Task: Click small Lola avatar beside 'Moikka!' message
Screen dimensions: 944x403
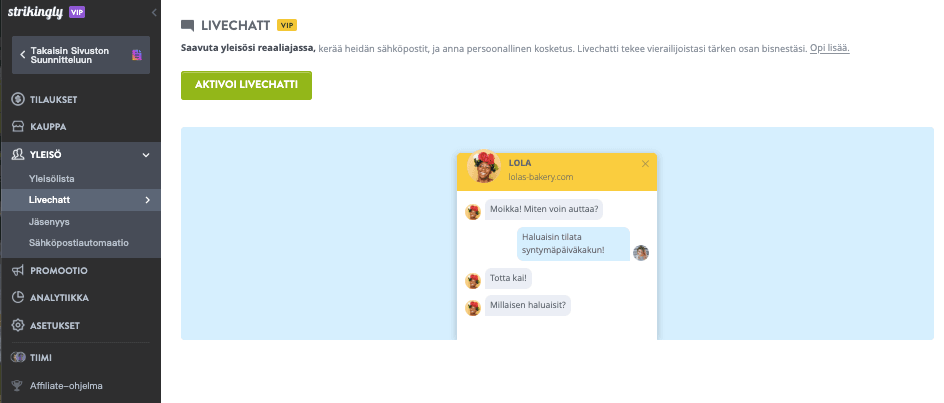Action: [x=473, y=211]
